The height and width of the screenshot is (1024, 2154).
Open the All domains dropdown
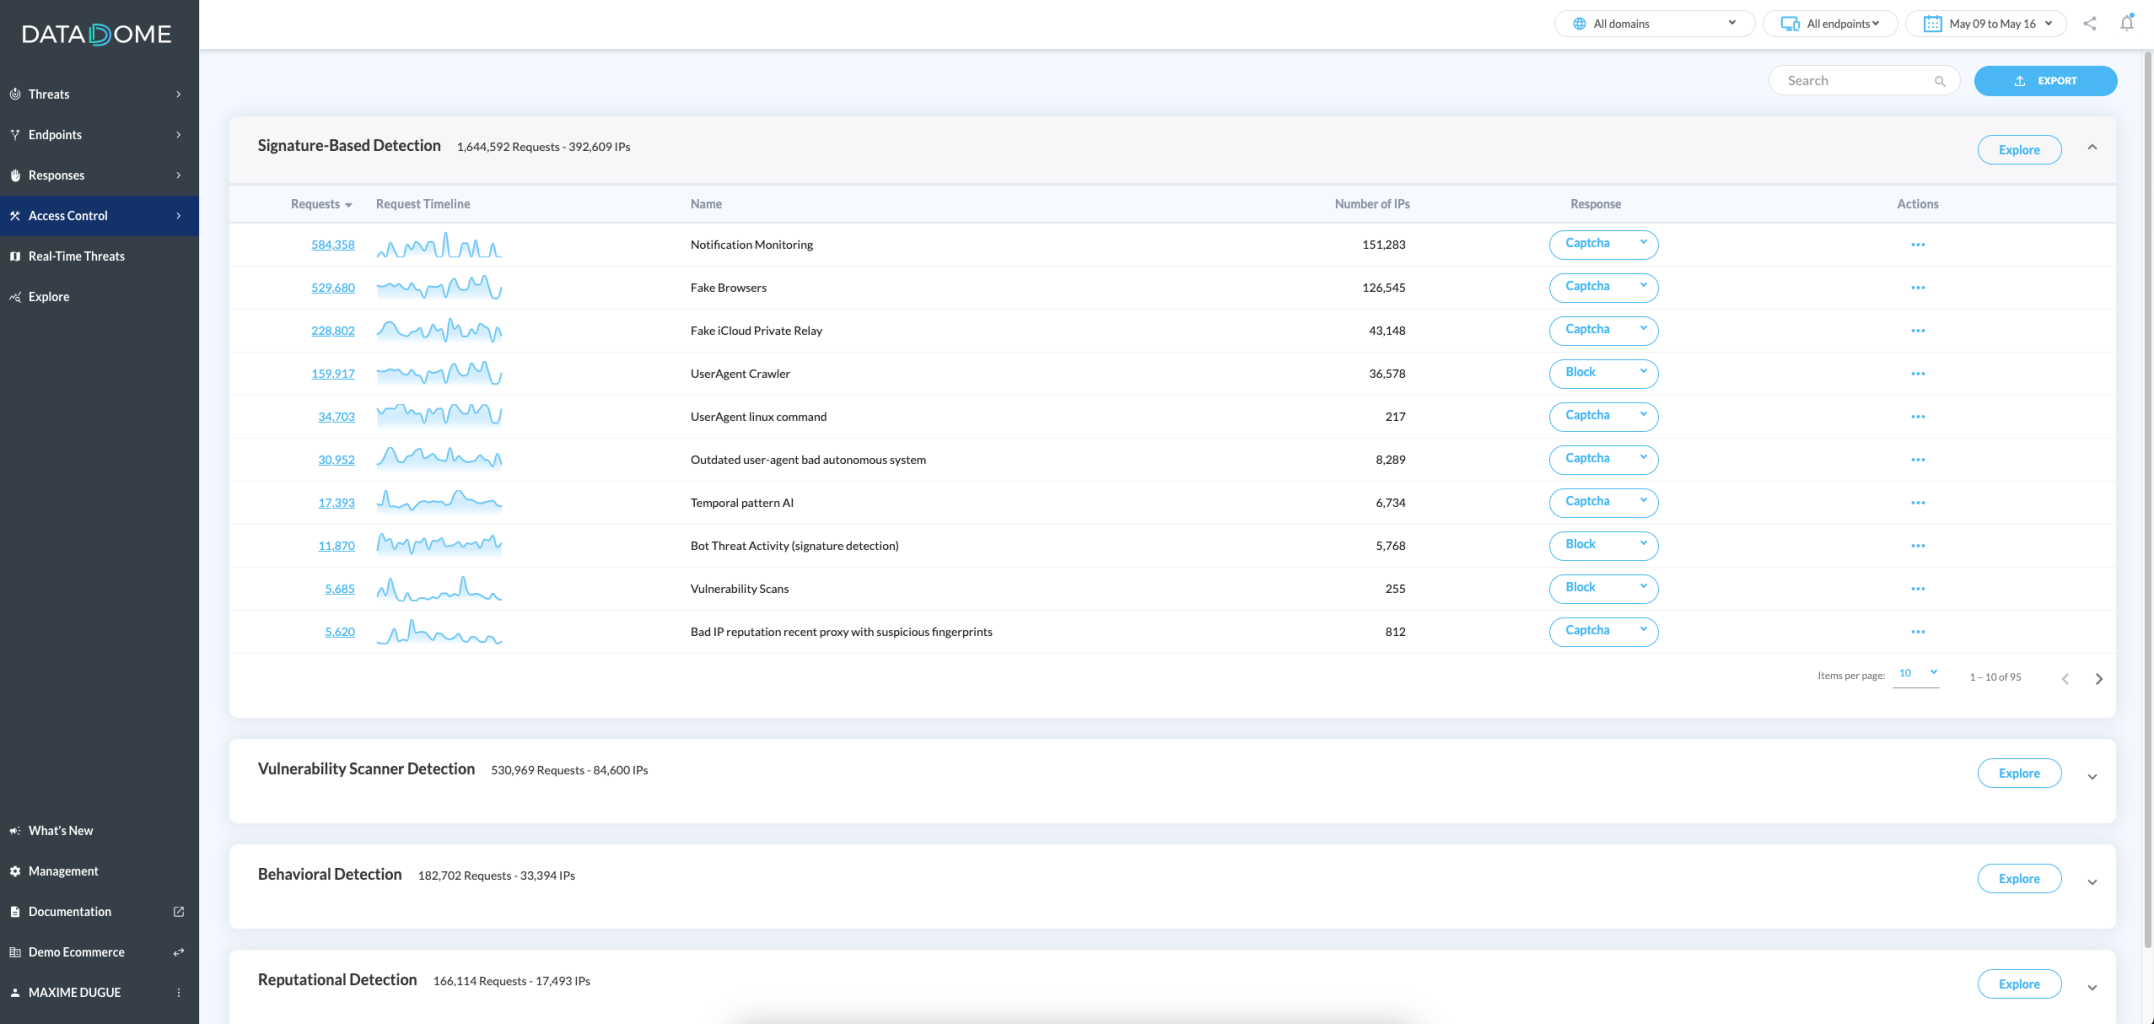click(x=1654, y=24)
